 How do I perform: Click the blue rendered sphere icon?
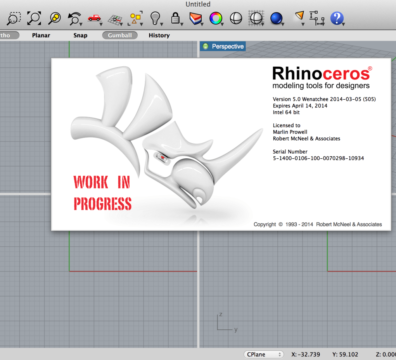pyautogui.click(x=277, y=19)
